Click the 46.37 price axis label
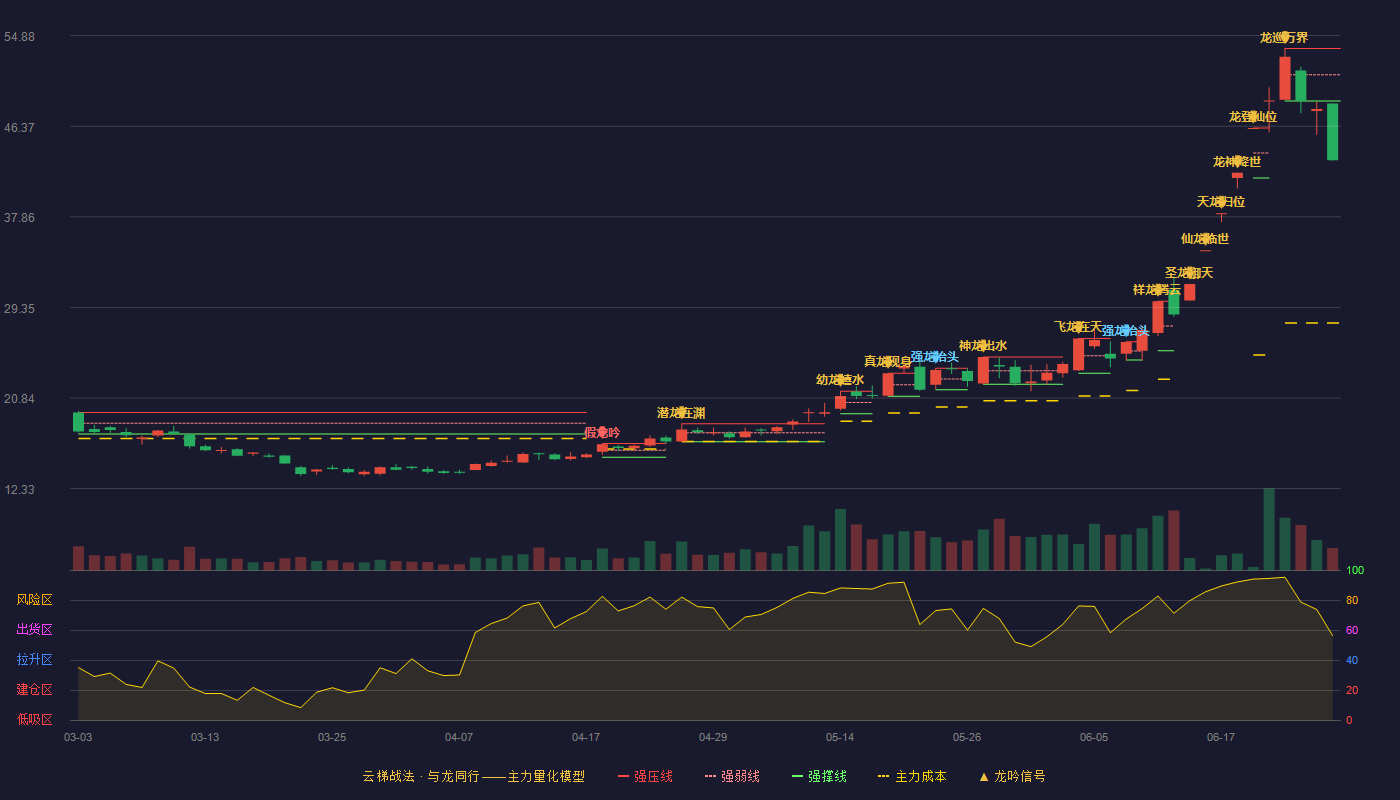This screenshot has width=1400, height=800. pos(19,128)
